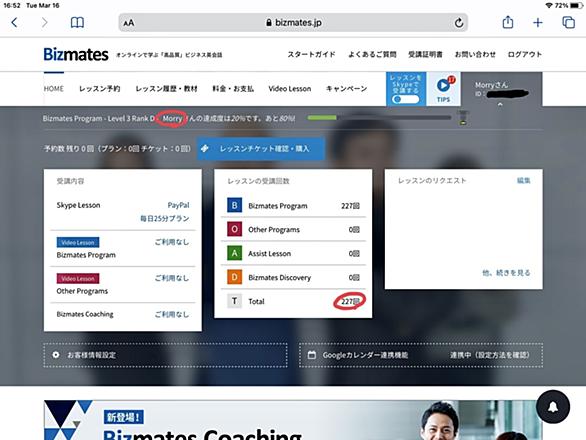Viewport: 586px width, 440px height.
Task: Click the trophy icon at progress end
Action: point(463,117)
